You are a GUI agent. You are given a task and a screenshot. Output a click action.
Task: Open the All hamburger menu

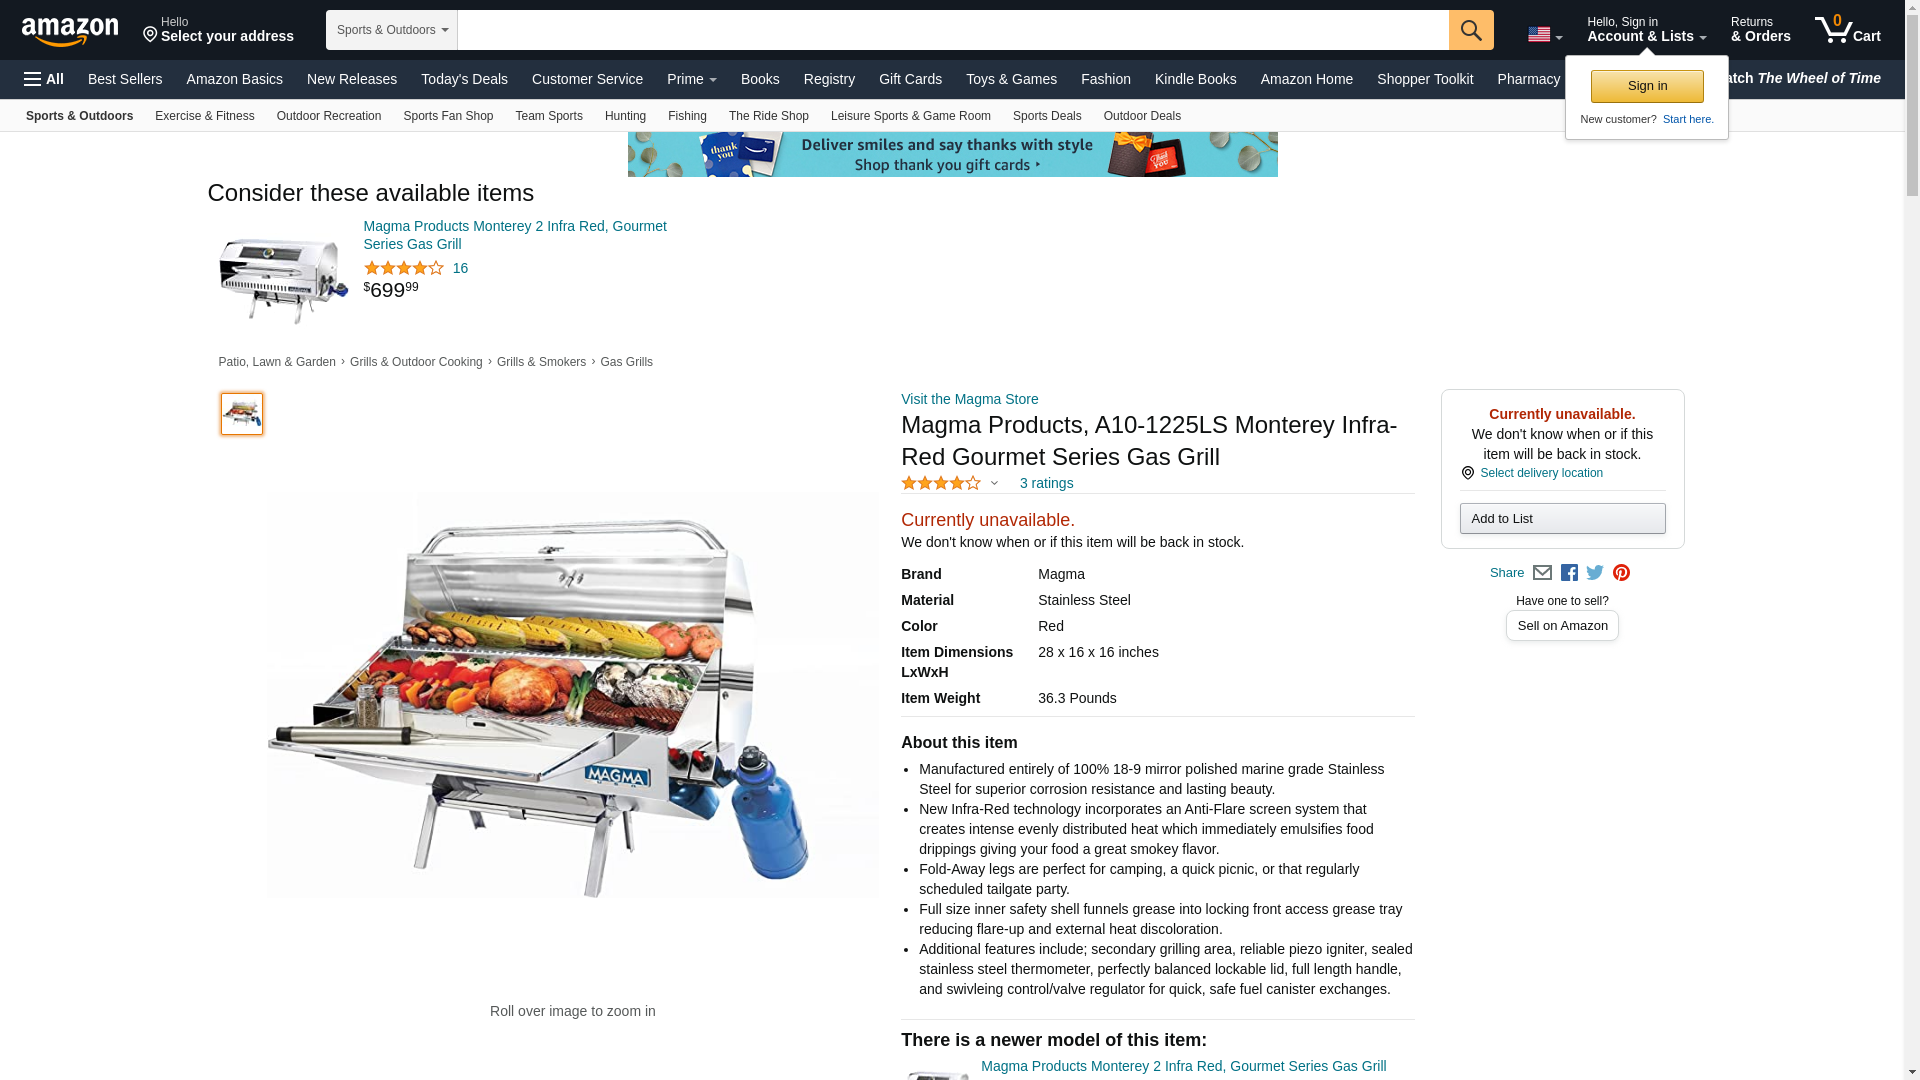click(44, 79)
